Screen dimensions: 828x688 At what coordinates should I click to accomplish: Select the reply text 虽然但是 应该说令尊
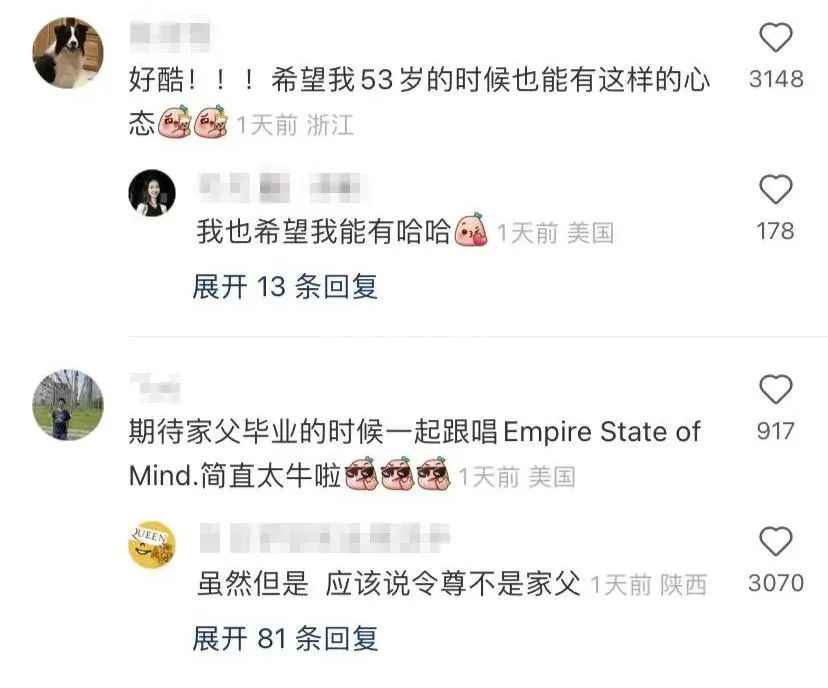click(x=389, y=583)
